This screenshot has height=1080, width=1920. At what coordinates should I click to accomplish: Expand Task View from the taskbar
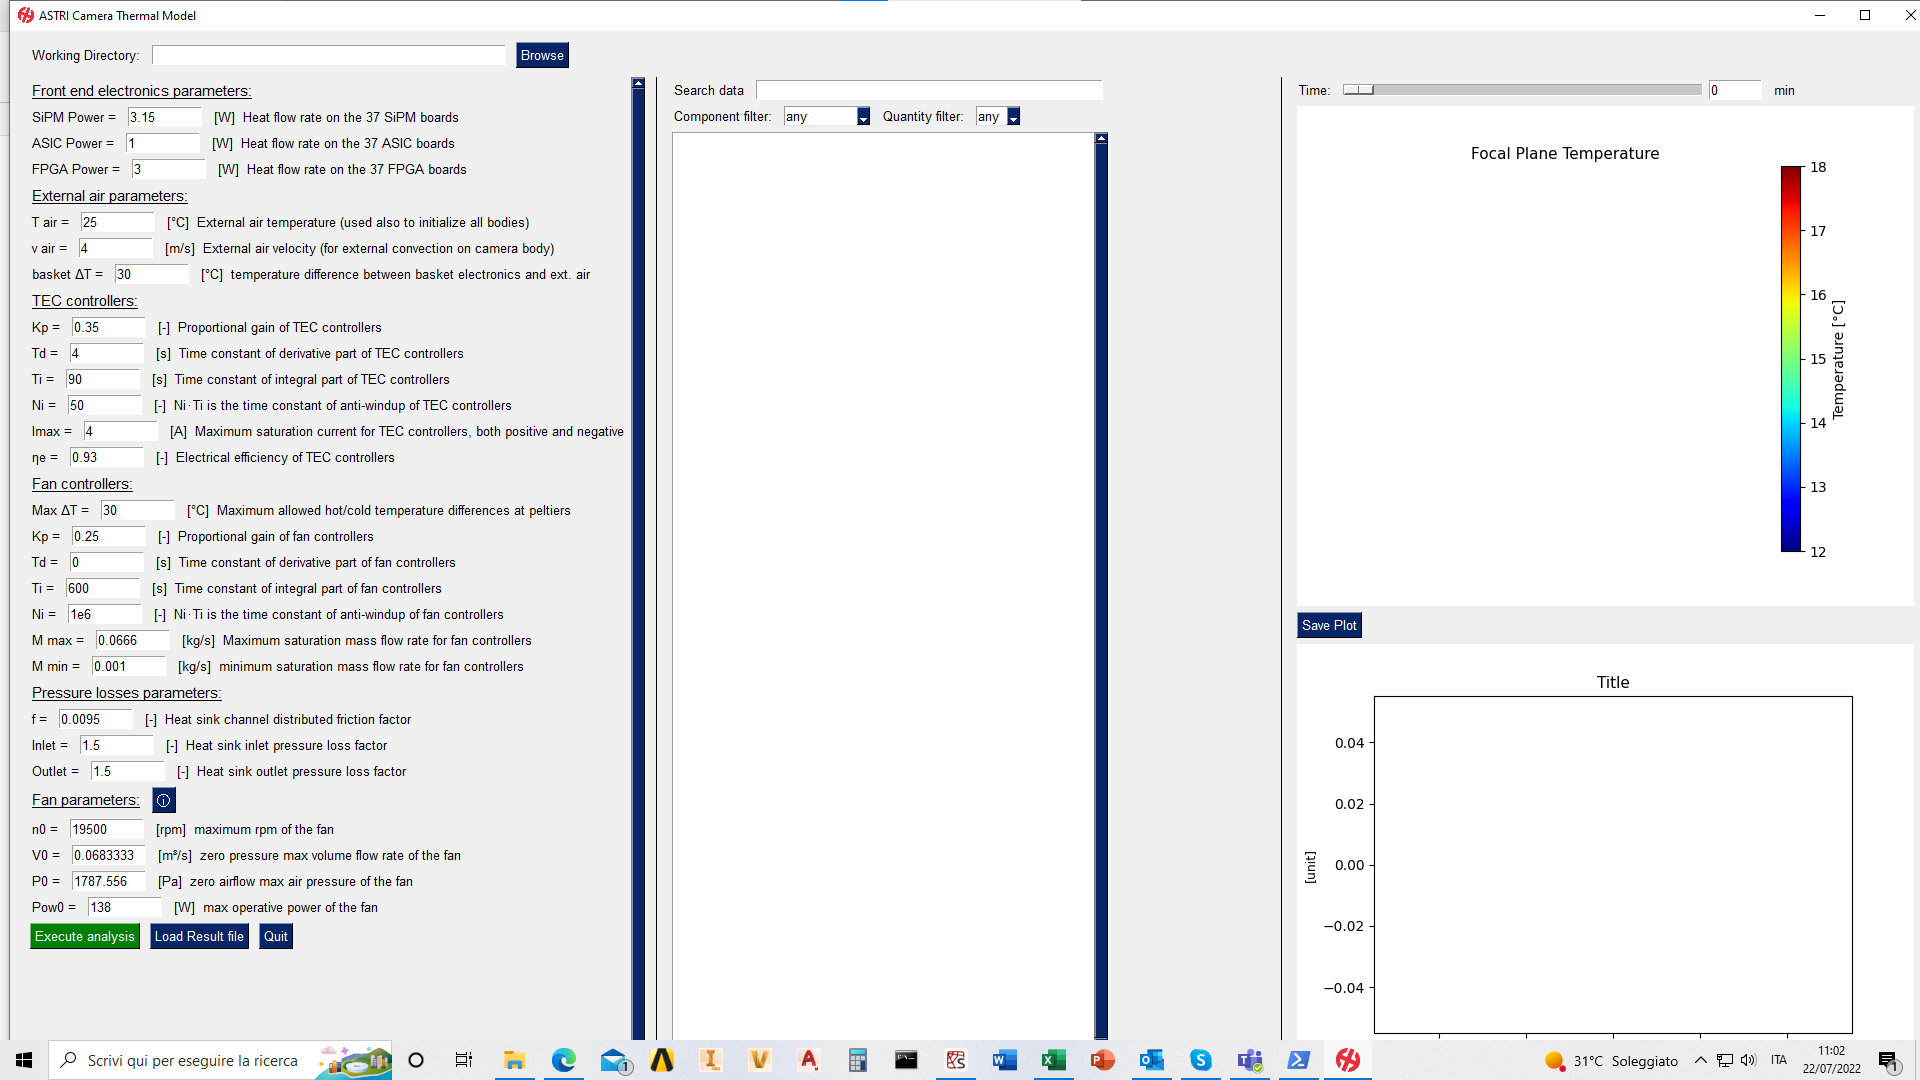pos(463,1060)
